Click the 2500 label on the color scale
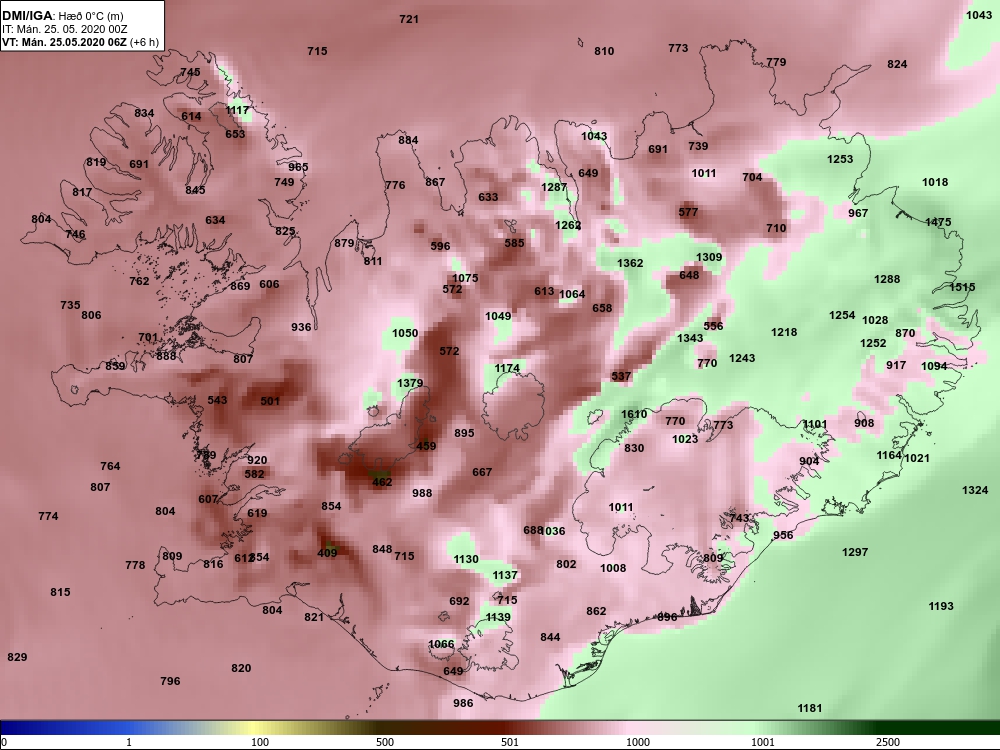The height and width of the screenshot is (750, 1000). (x=888, y=742)
